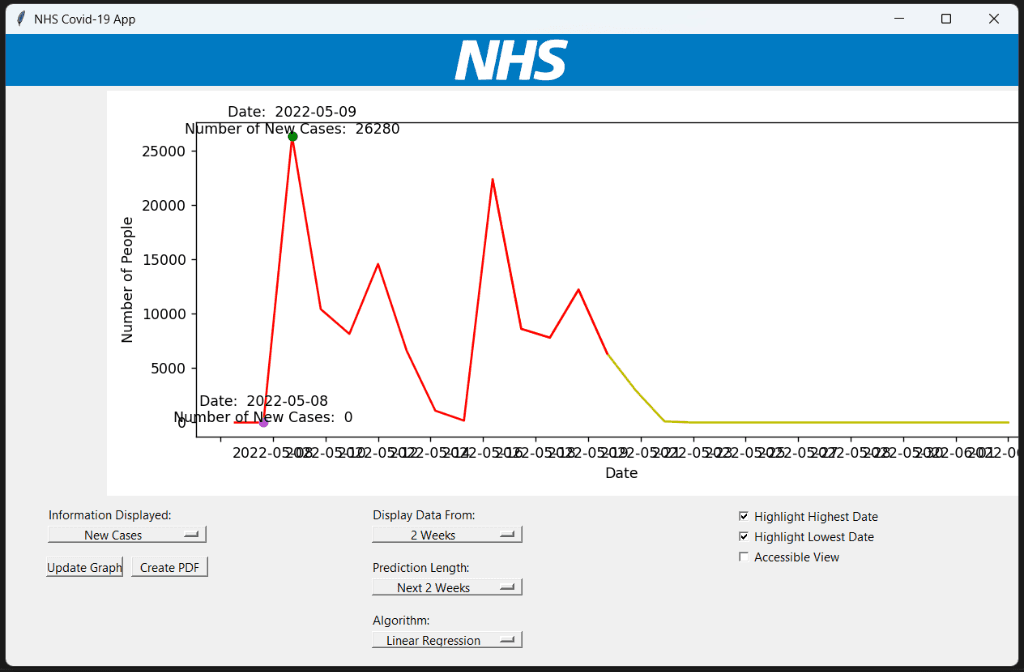The height and width of the screenshot is (672, 1024).
Task: Click the feather app icon in title bar
Action: click(21, 19)
